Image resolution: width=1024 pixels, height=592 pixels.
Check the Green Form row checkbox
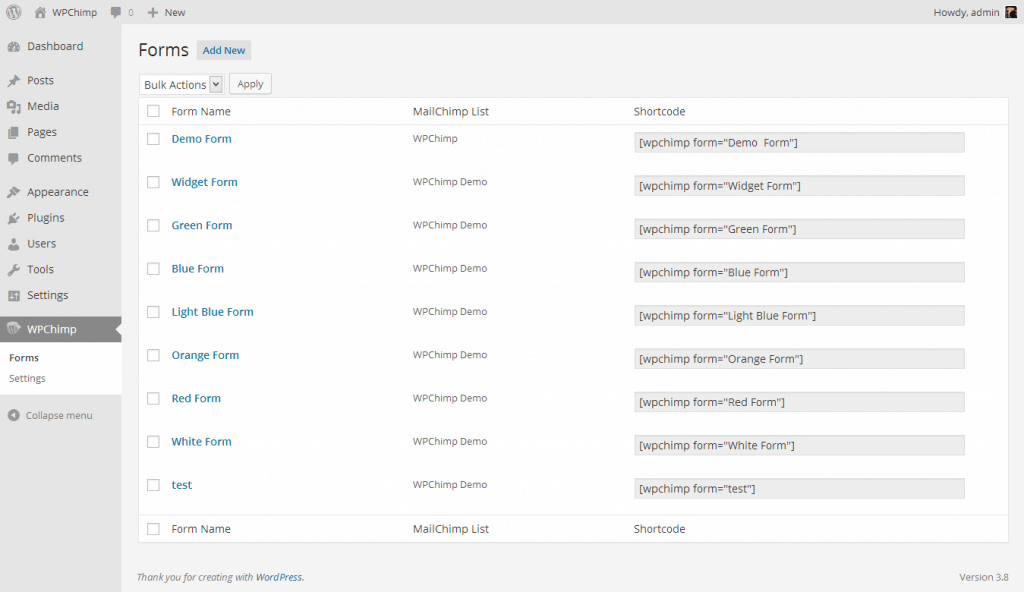click(x=153, y=225)
